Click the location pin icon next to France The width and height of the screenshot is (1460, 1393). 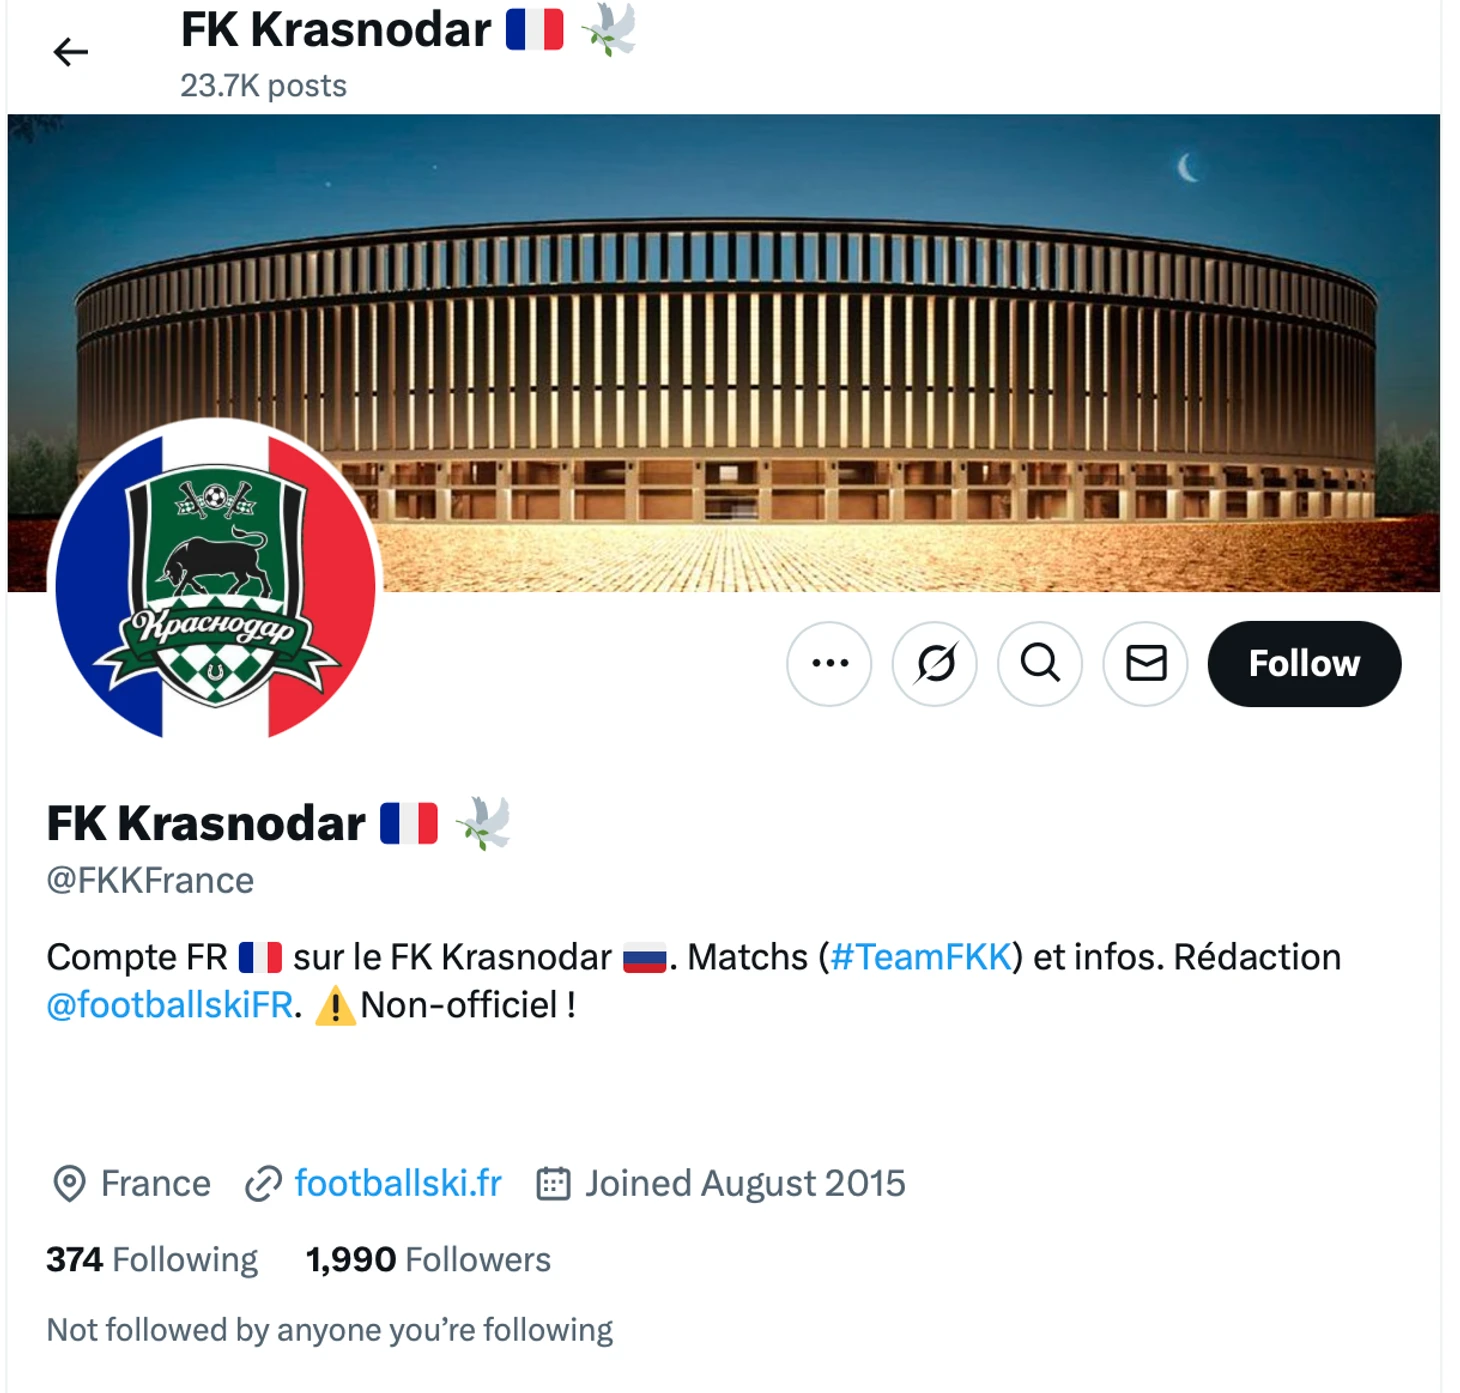coord(69,1184)
